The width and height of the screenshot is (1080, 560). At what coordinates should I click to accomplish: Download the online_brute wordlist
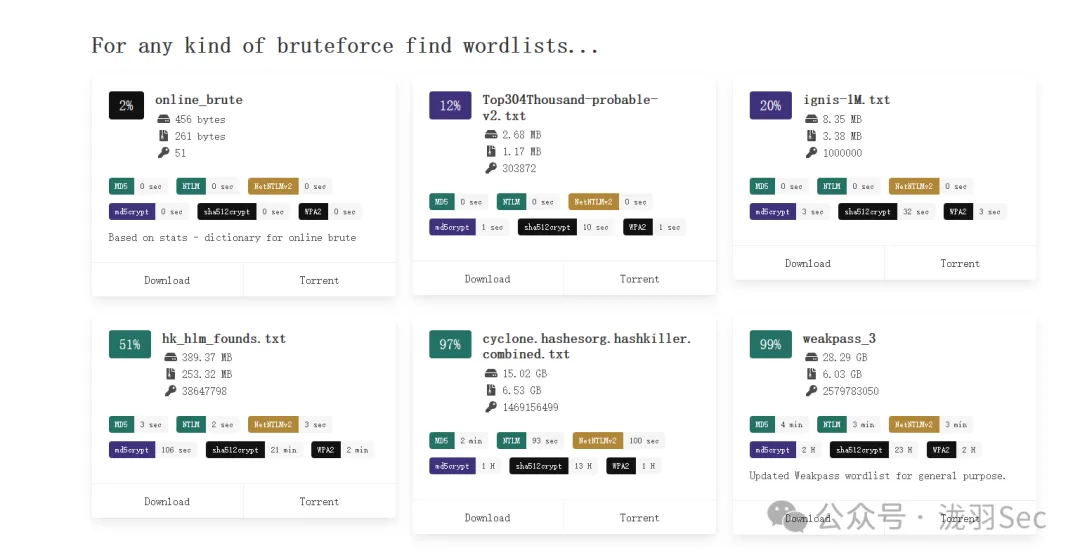click(x=167, y=280)
